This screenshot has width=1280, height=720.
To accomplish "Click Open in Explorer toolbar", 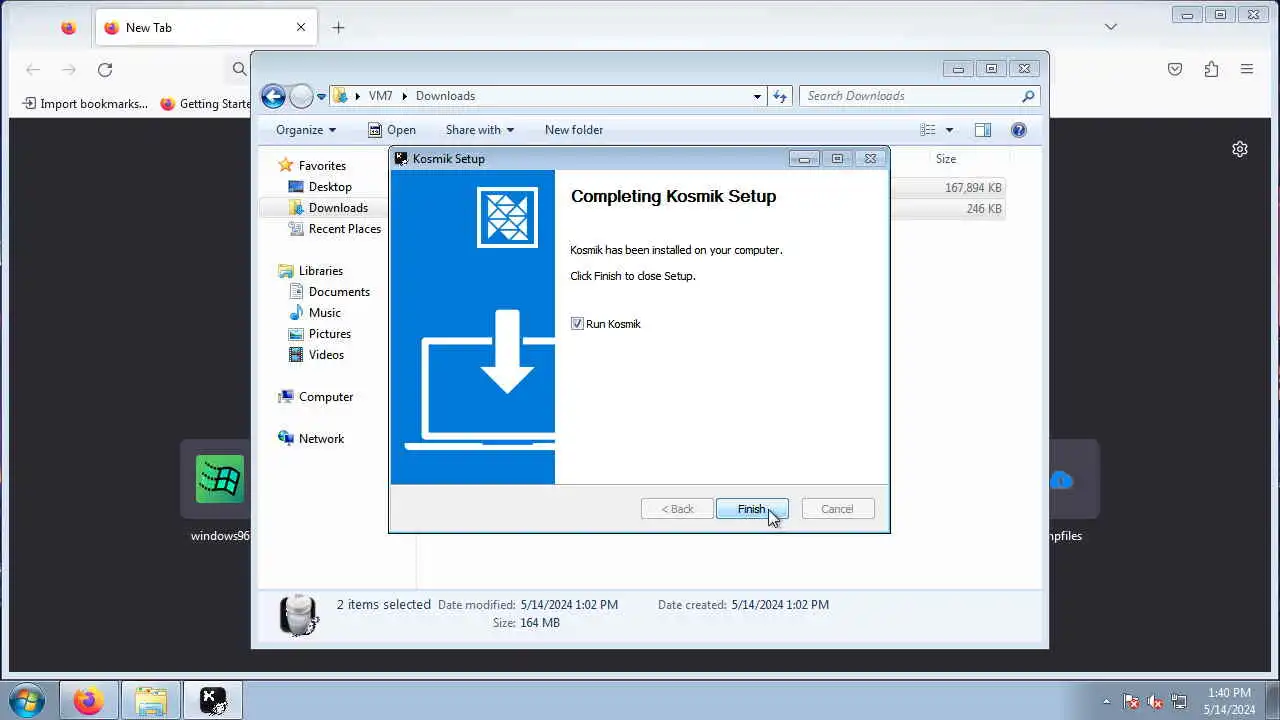I will (391, 130).
